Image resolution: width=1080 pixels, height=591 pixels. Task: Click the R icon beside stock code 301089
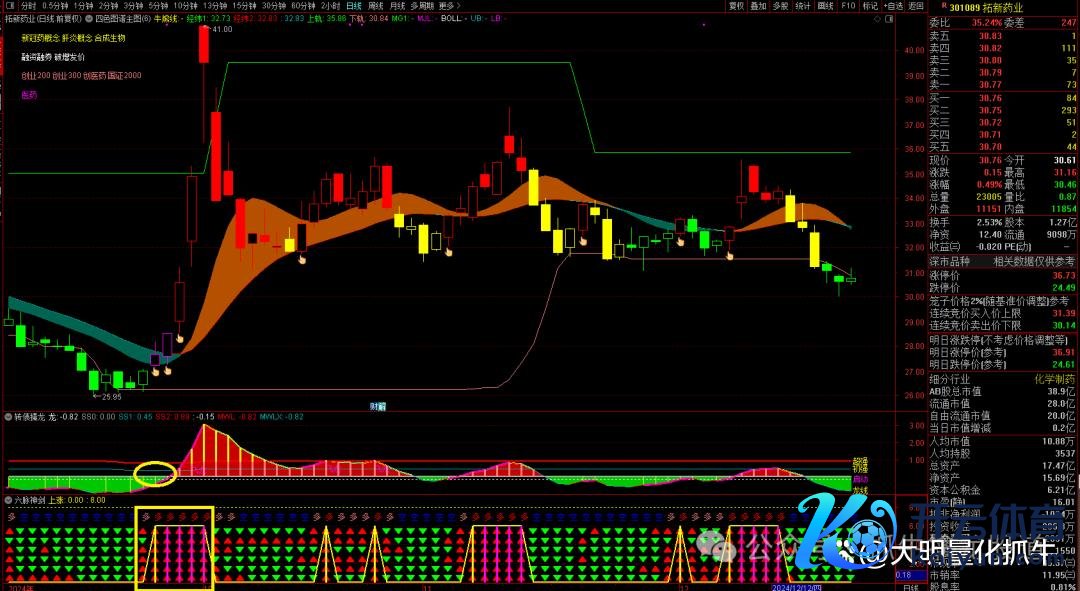[945, 6]
